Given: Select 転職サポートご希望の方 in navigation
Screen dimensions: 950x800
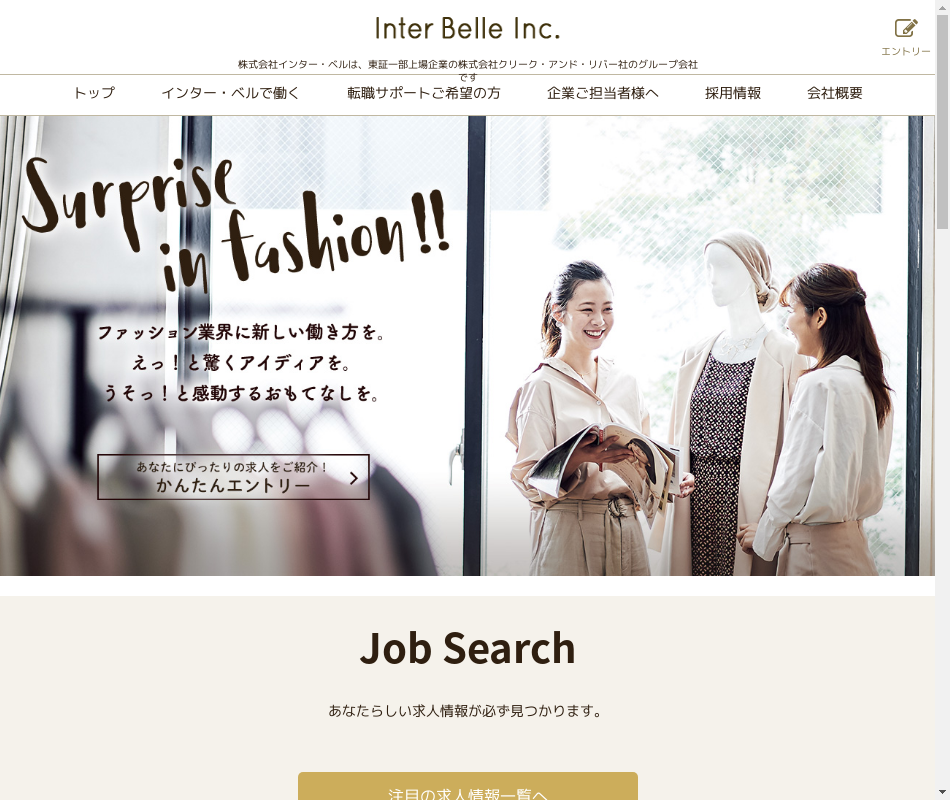Looking at the screenshot, I should point(424,93).
